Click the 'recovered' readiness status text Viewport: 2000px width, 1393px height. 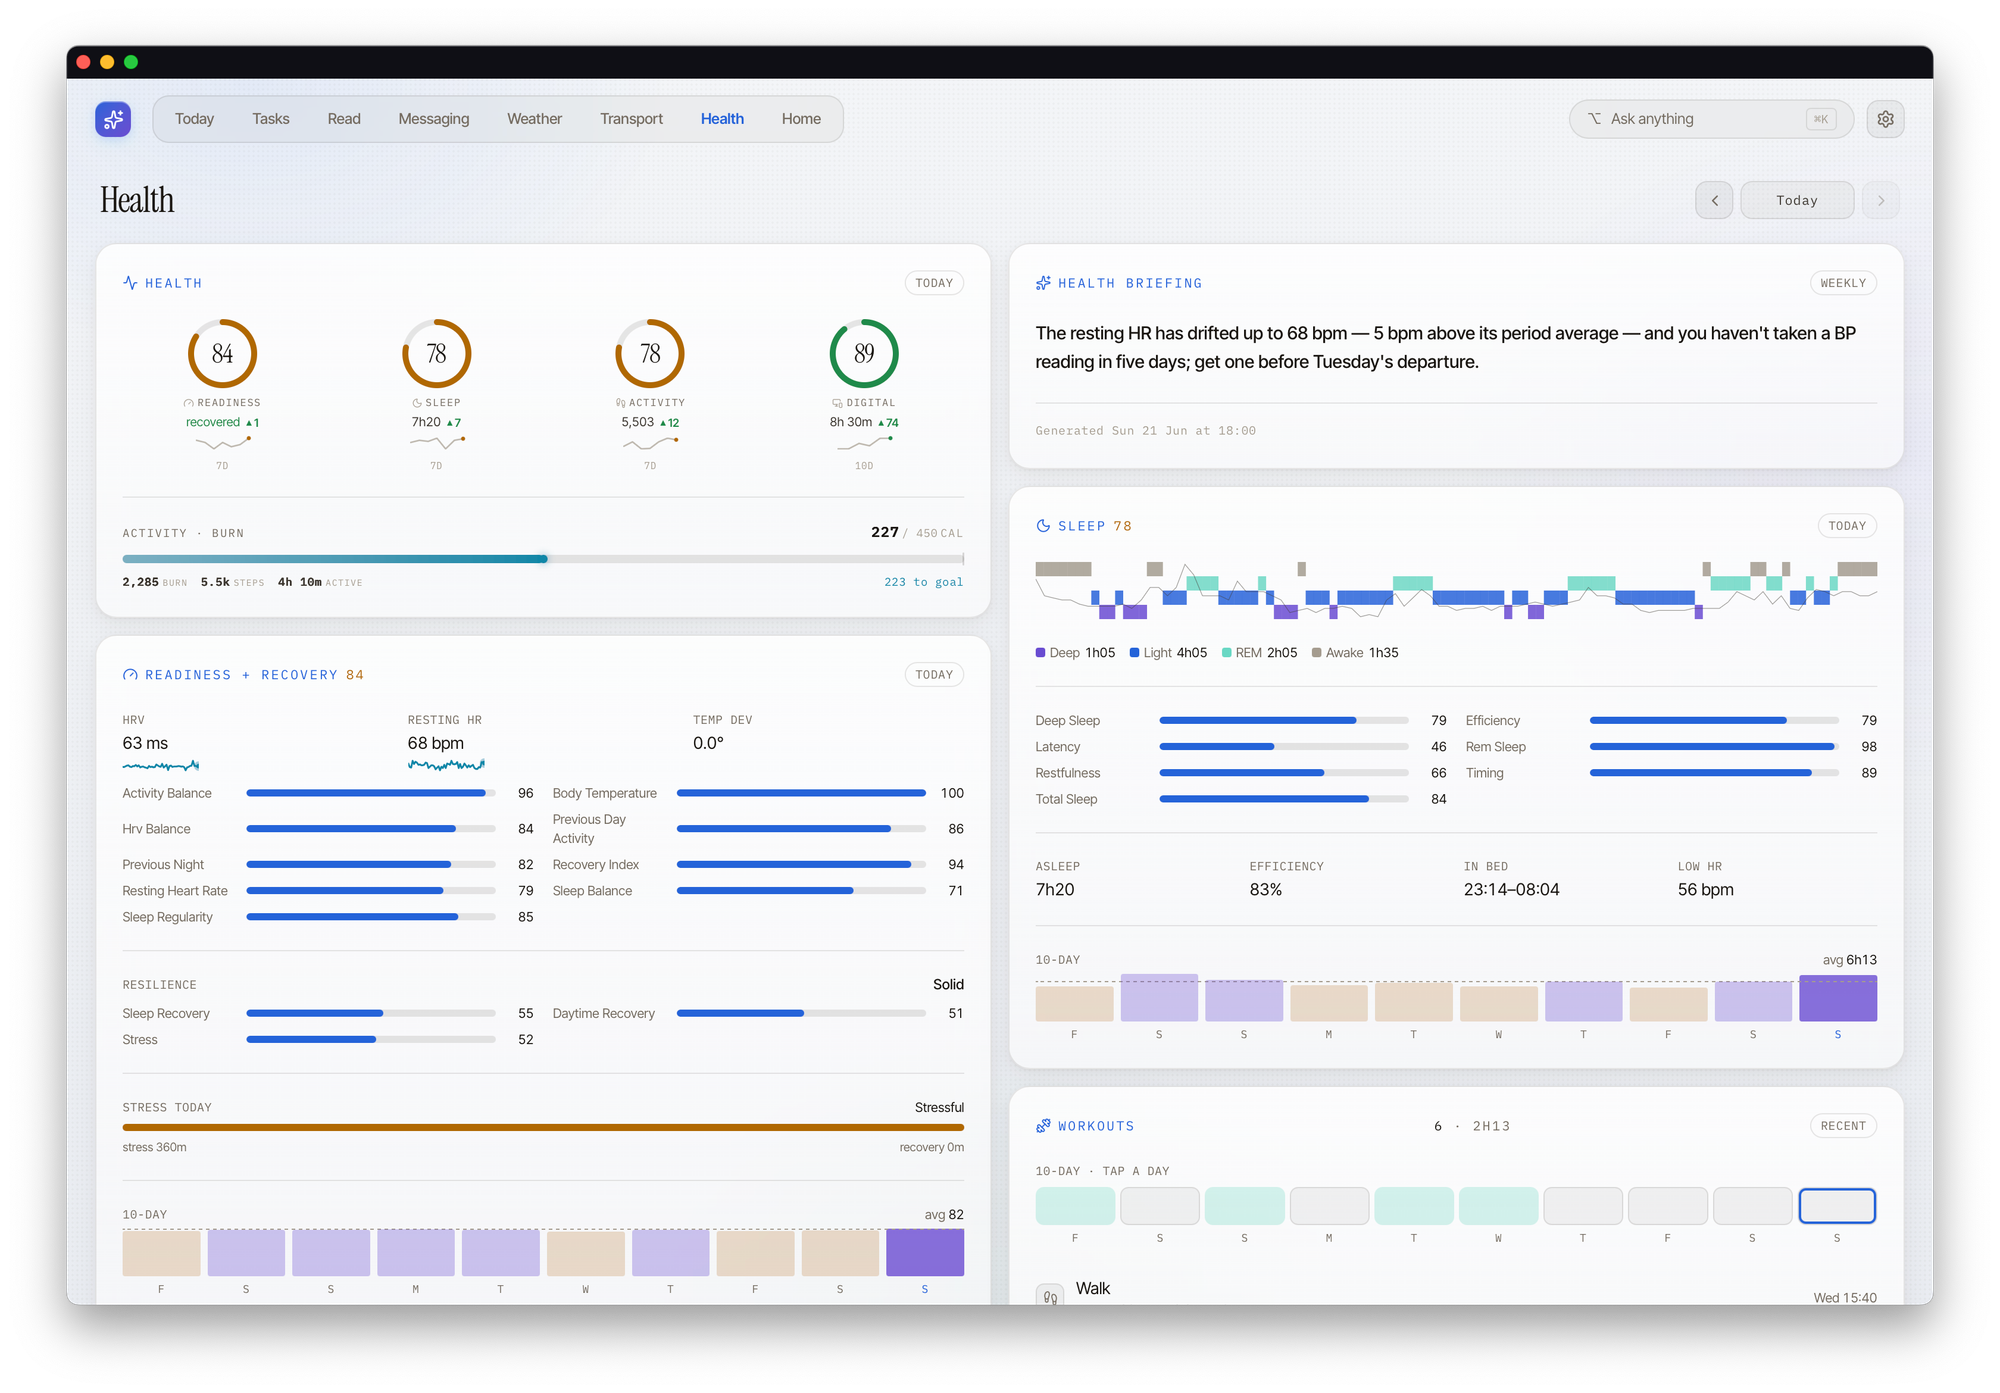click(213, 422)
